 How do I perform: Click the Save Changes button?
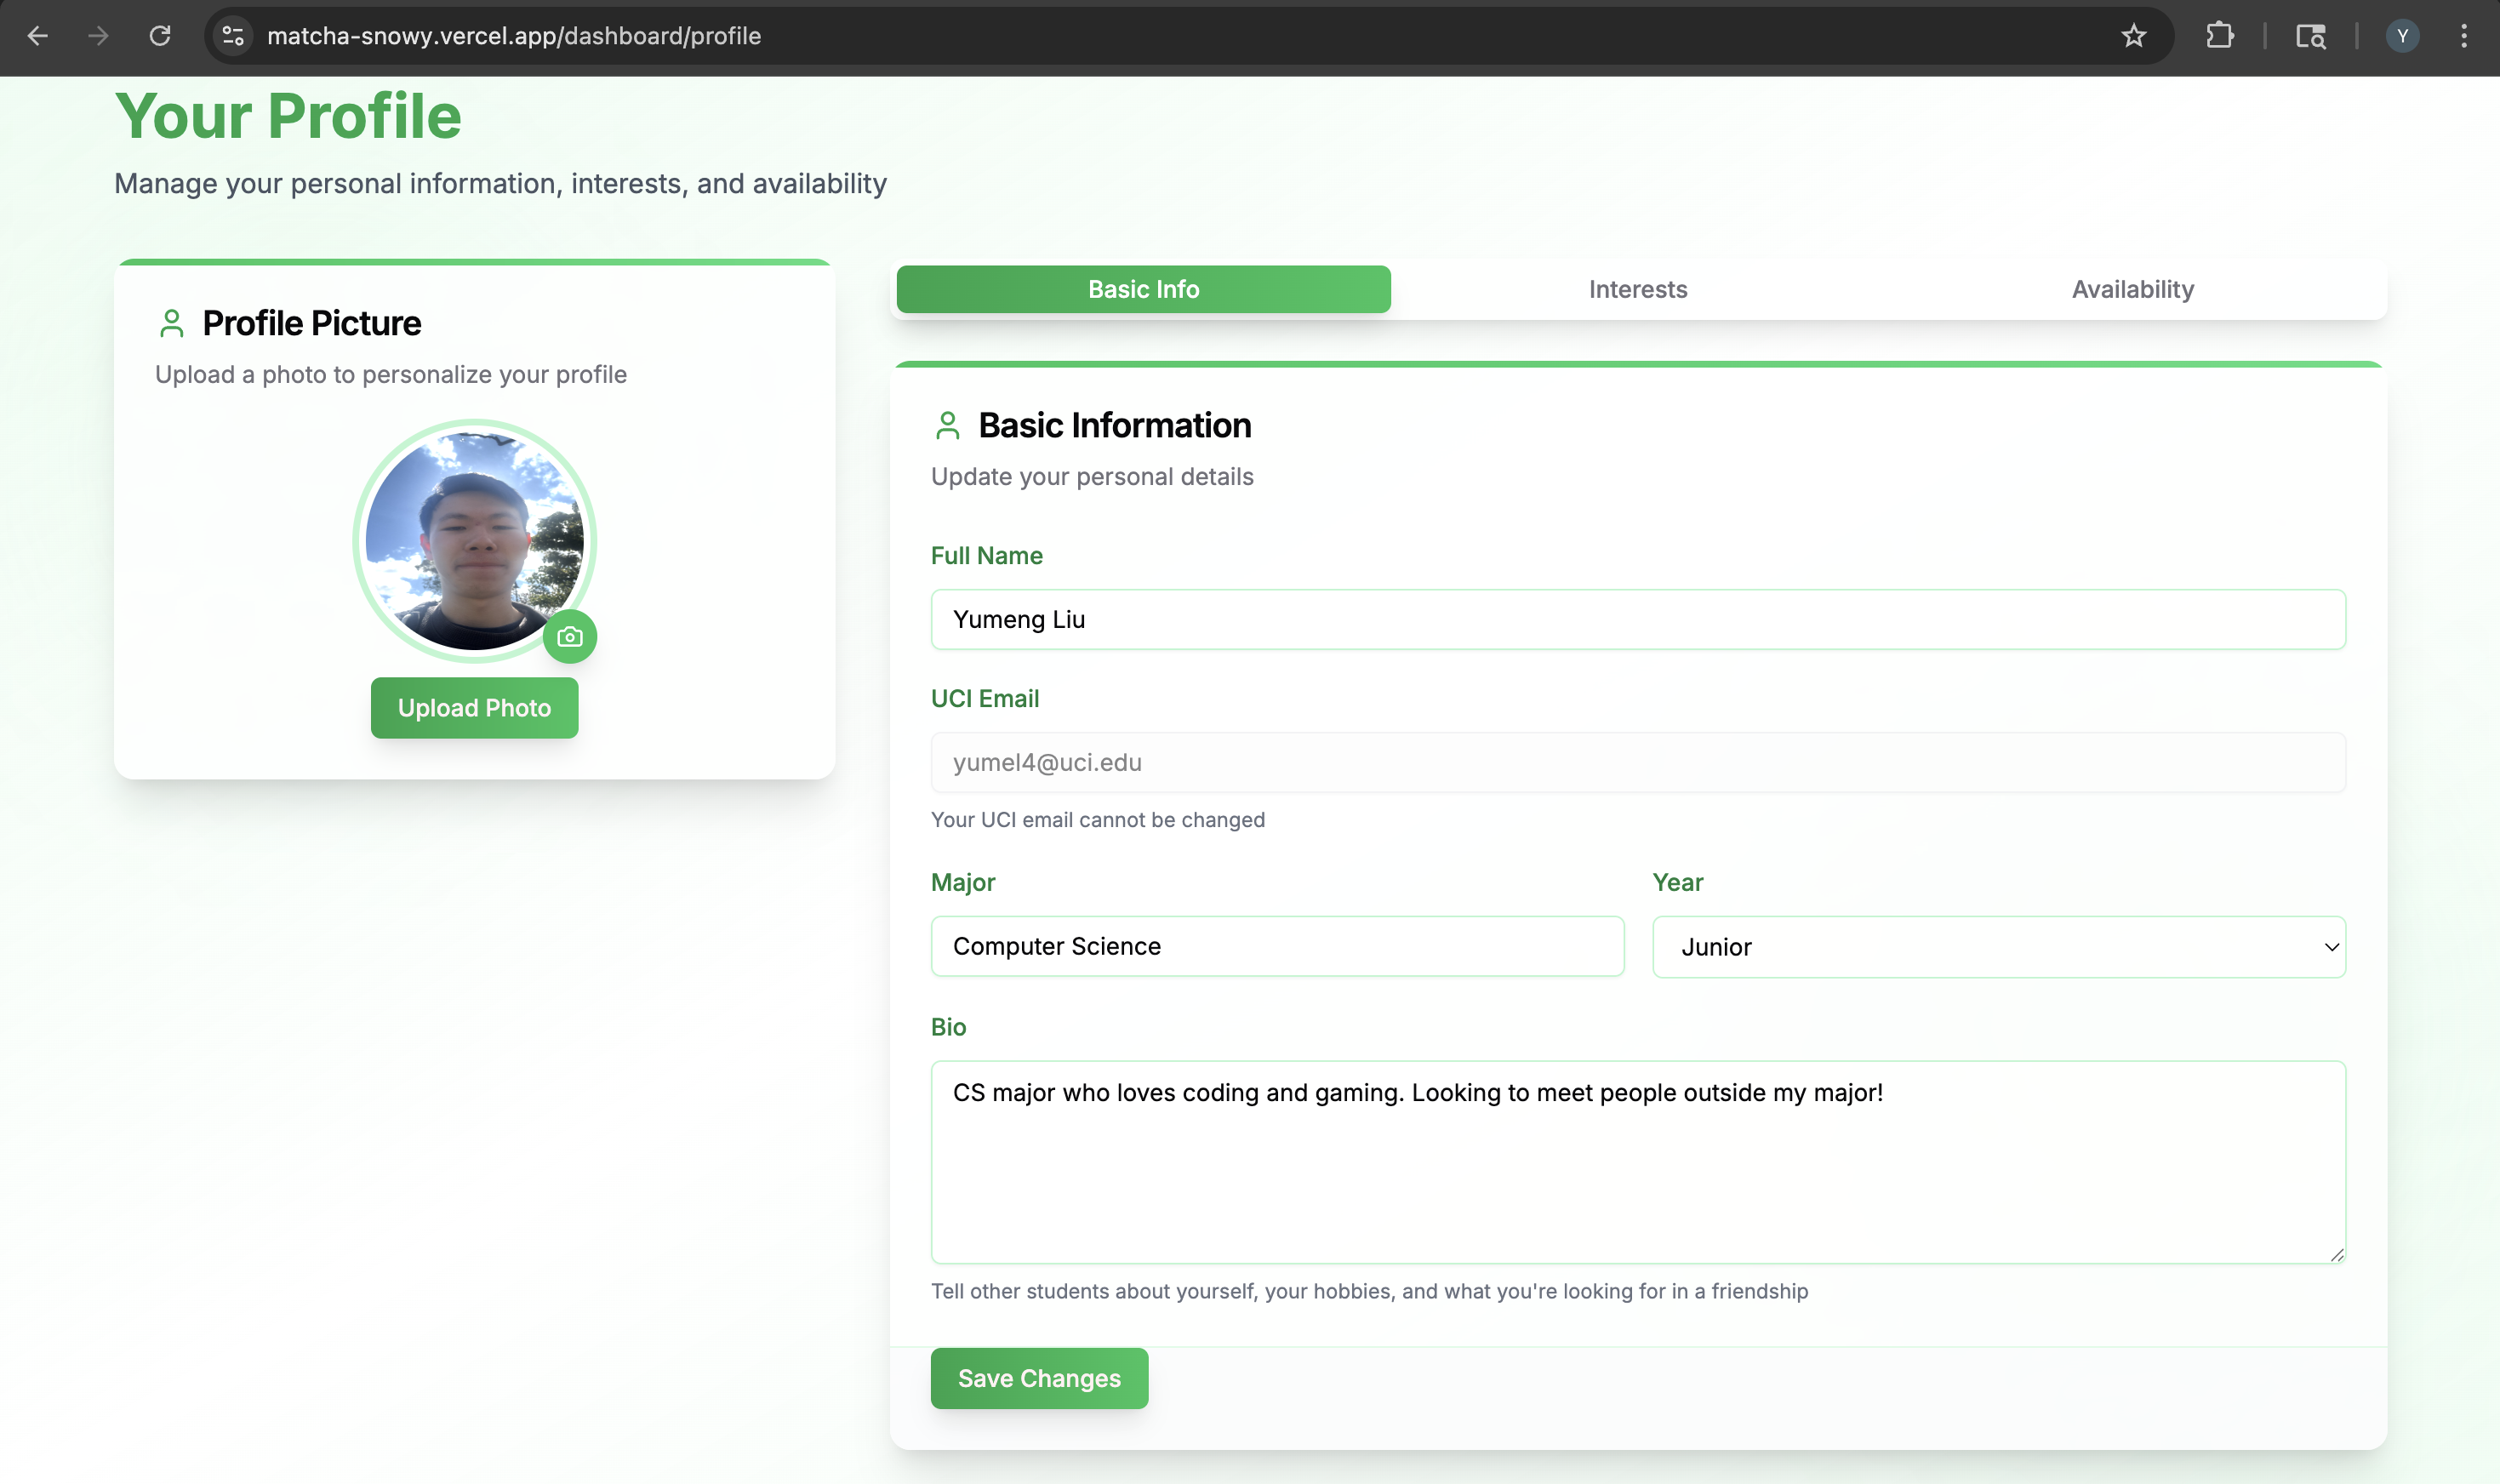(1039, 1378)
